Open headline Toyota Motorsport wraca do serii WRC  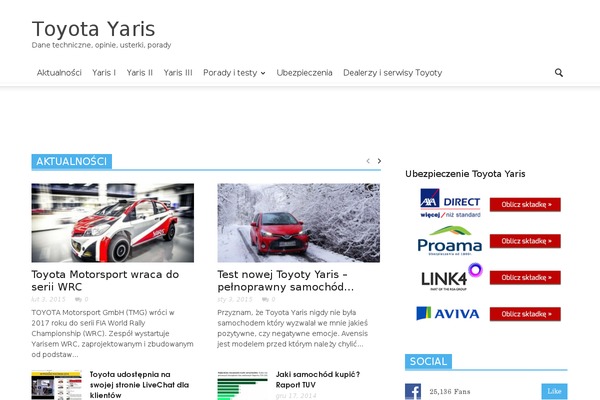coord(105,281)
